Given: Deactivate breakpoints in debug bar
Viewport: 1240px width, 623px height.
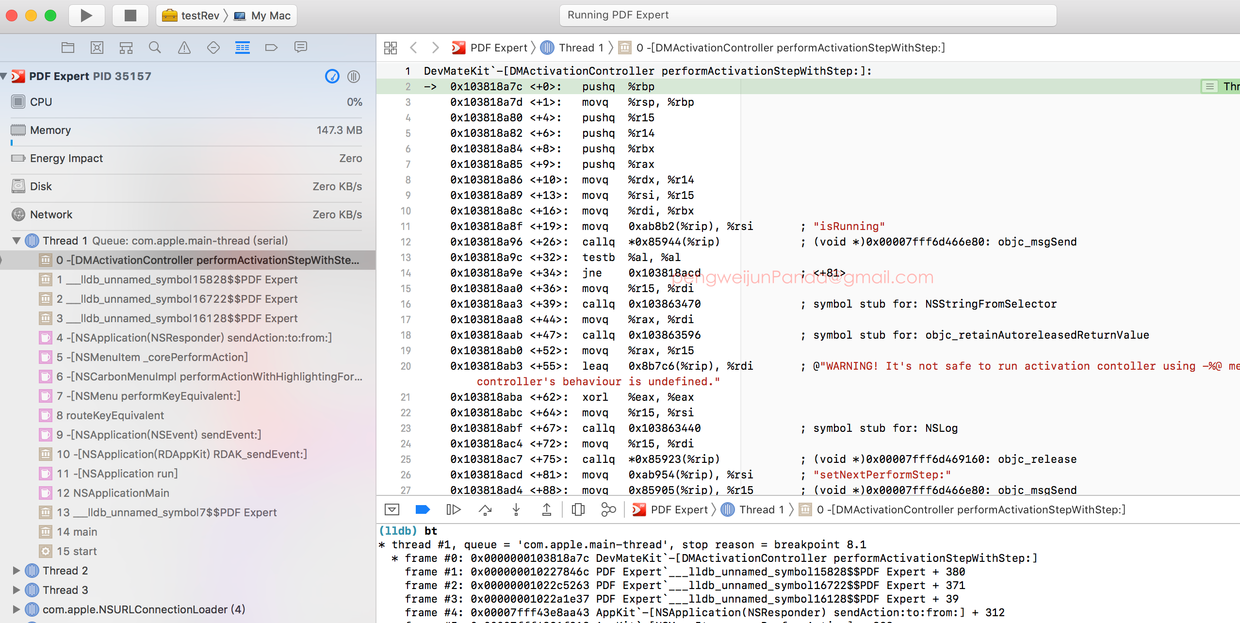Looking at the screenshot, I should [422, 509].
